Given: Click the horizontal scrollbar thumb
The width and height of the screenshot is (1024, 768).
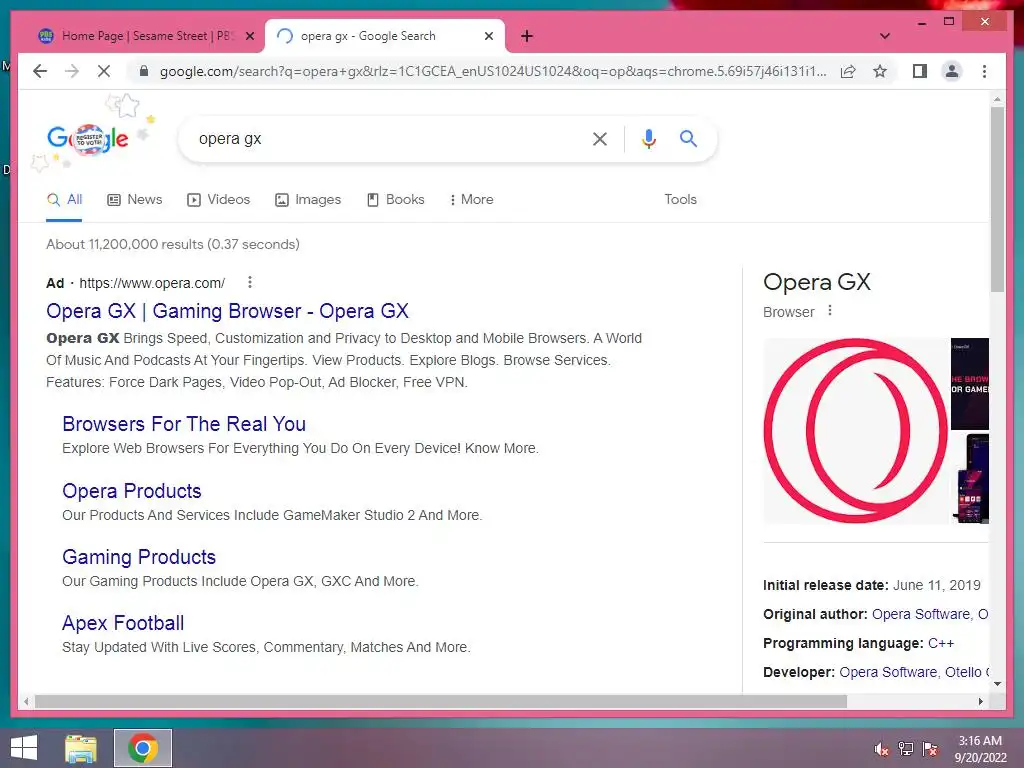Looking at the screenshot, I should point(441,701).
